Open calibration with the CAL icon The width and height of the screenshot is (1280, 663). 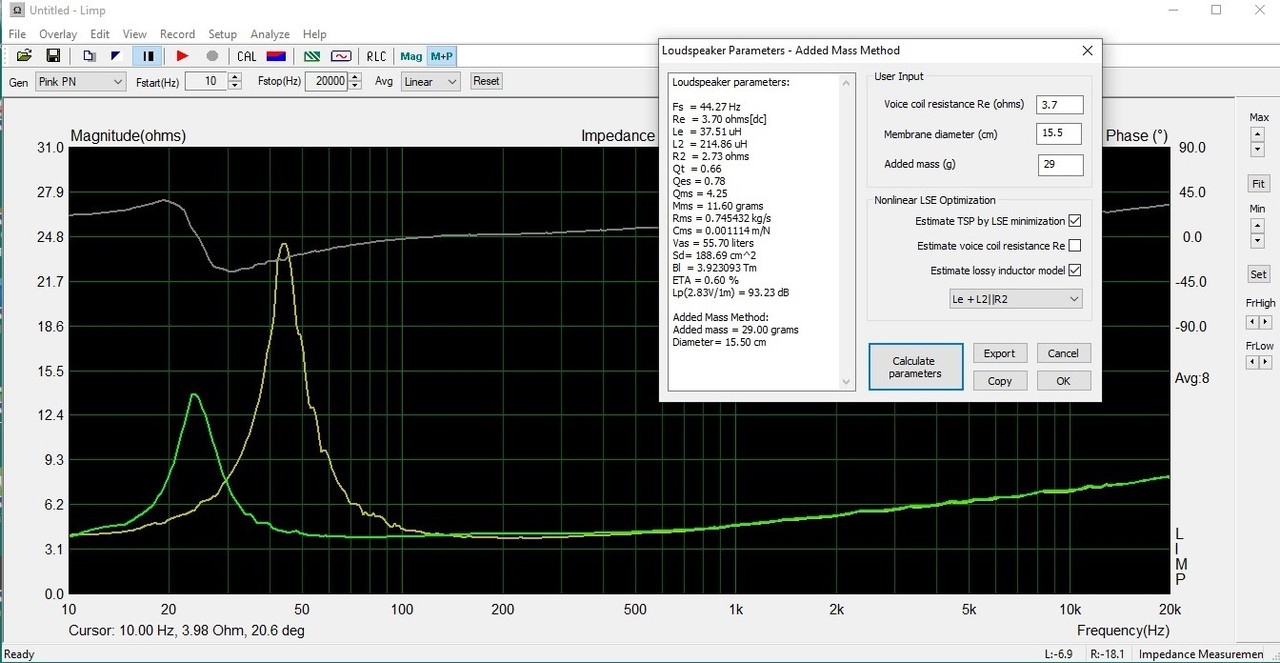246,56
